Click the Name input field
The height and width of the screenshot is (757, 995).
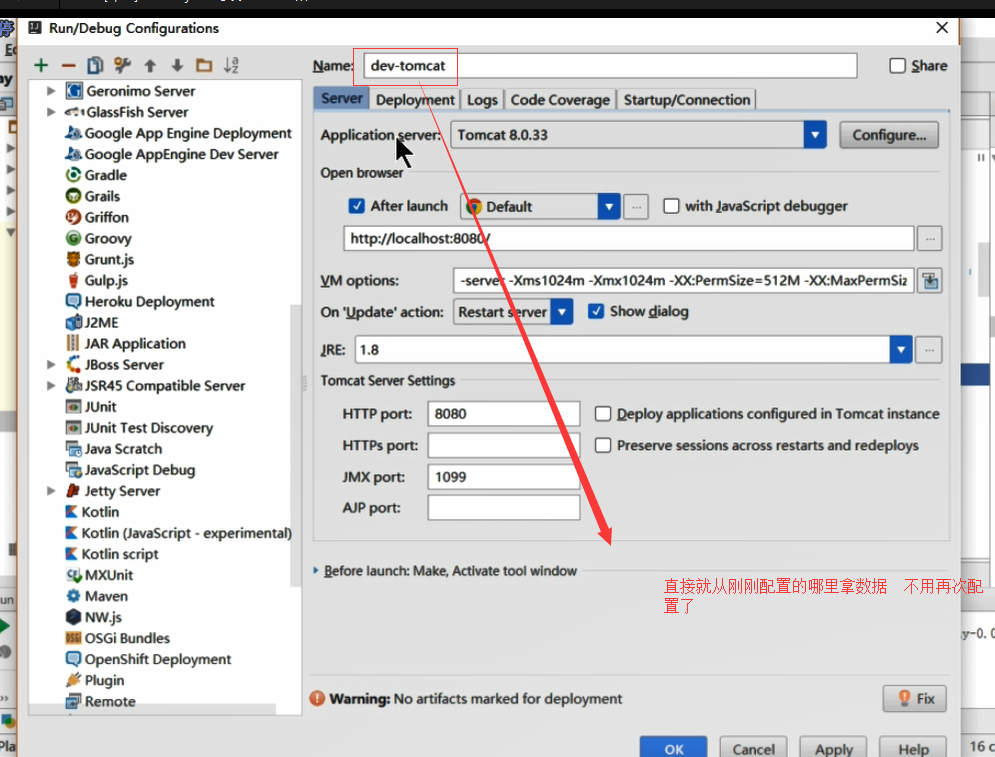(610, 65)
